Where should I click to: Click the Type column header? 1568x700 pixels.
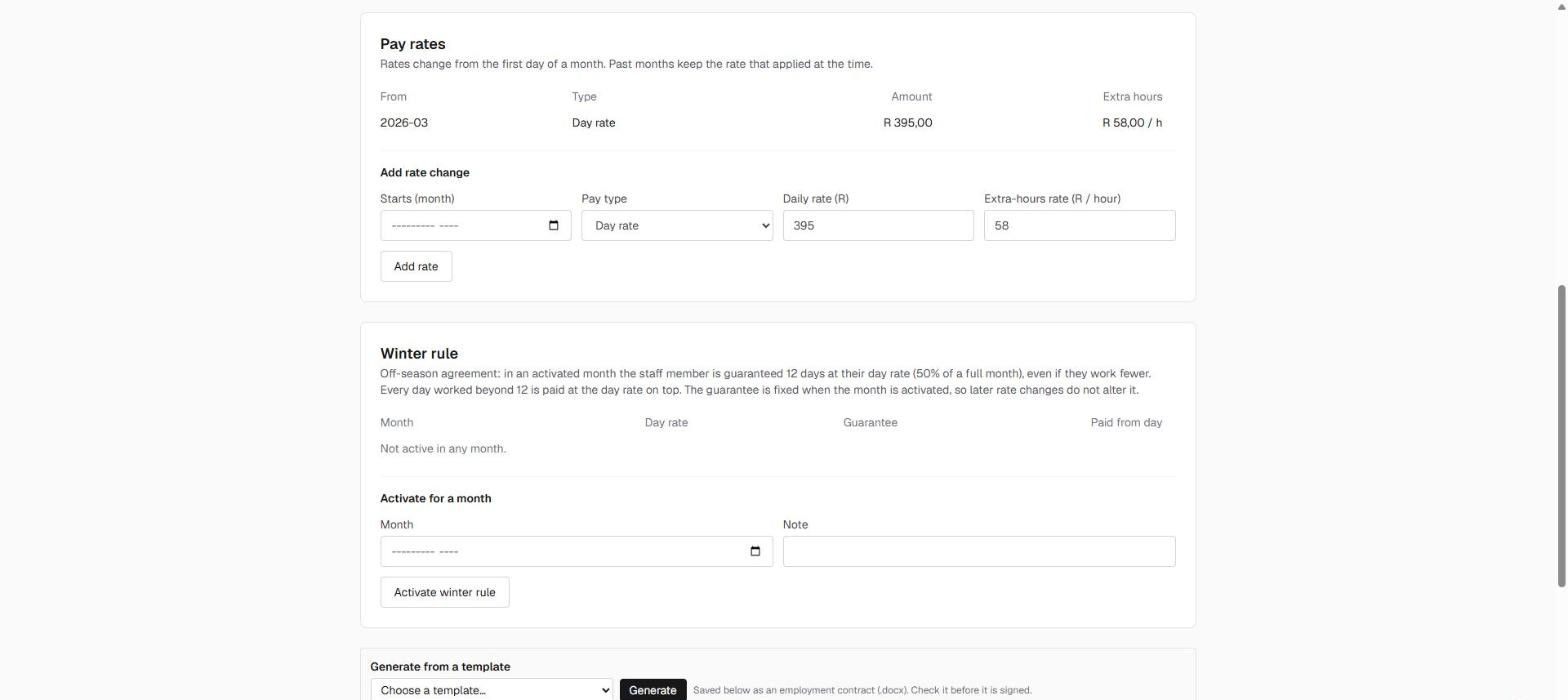coord(584,97)
